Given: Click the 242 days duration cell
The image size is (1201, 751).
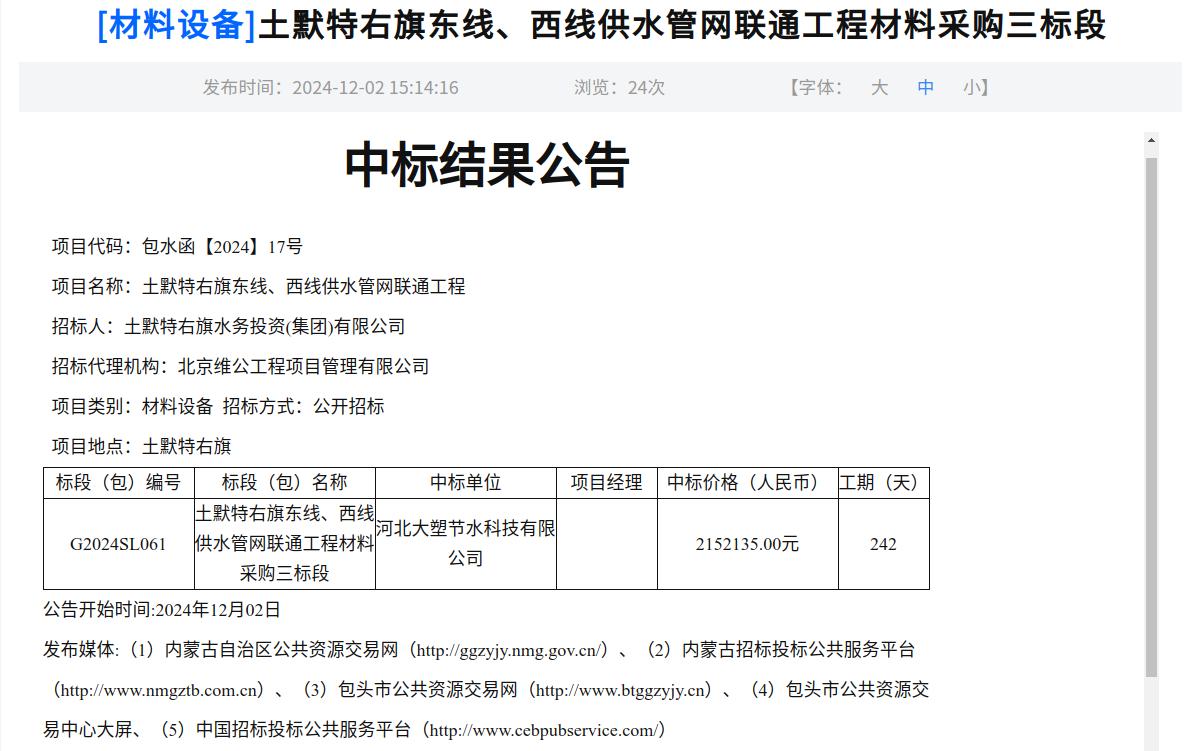Looking at the screenshot, I should (x=883, y=545).
